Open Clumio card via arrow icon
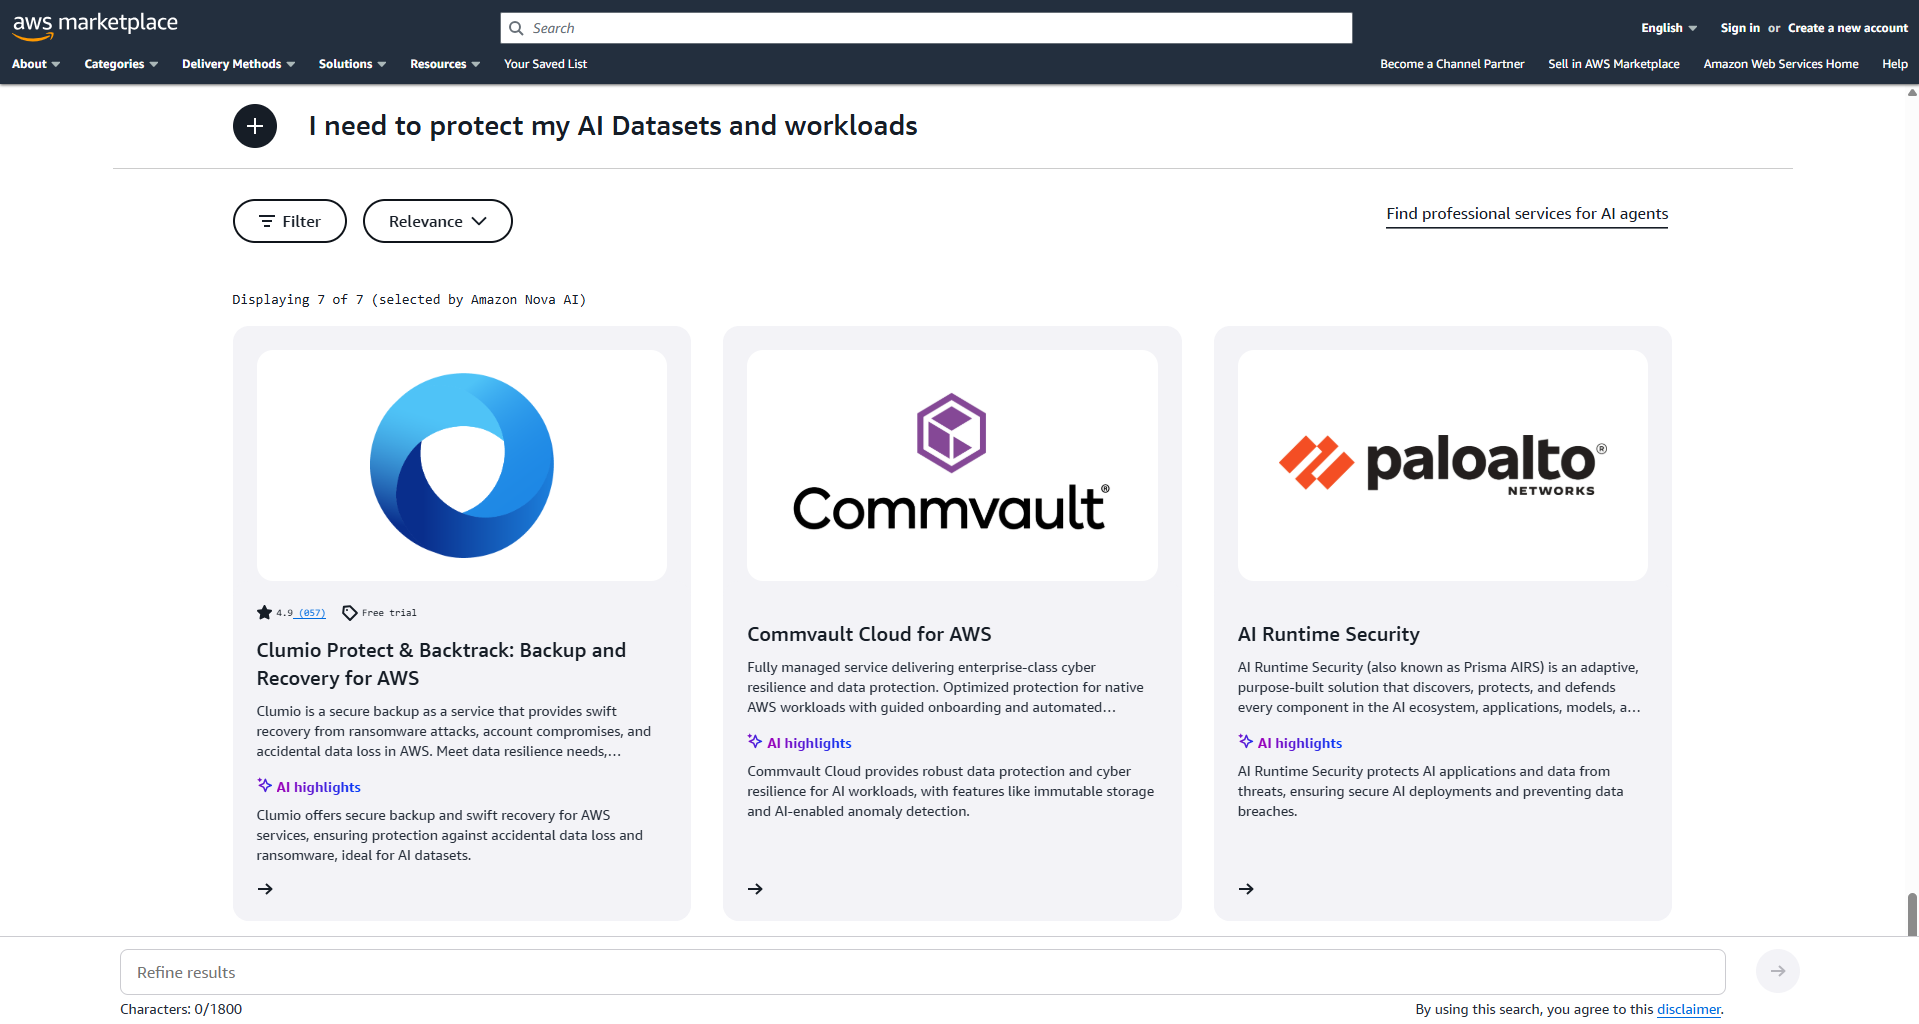The width and height of the screenshot is (1919, 1024). pos(265,889)
